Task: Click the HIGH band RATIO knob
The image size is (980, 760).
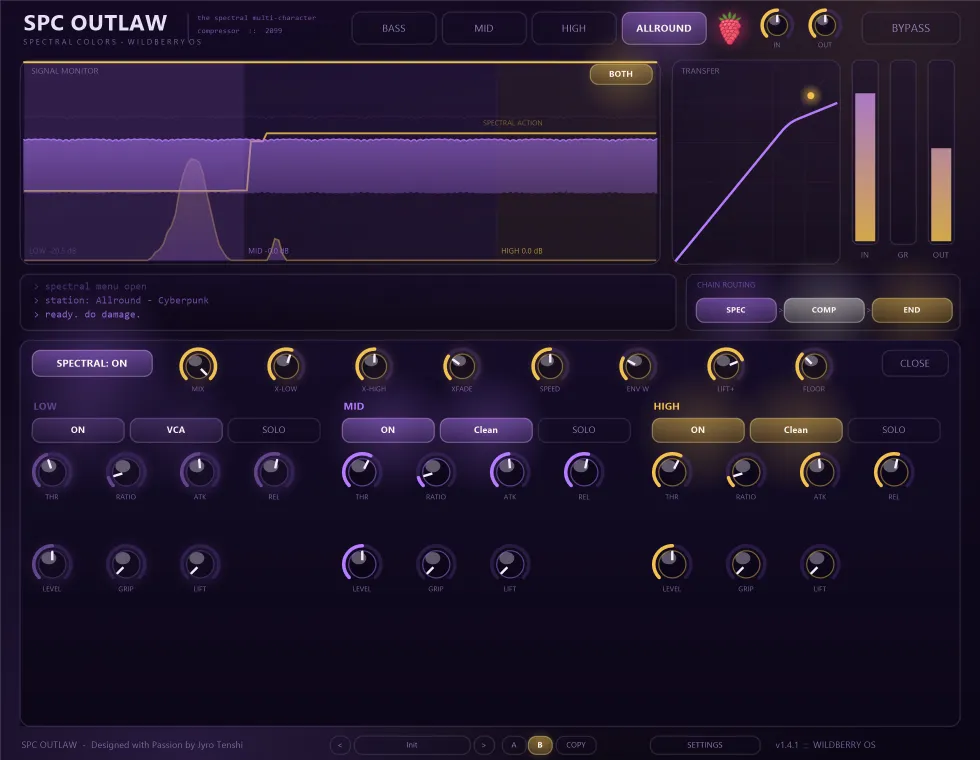Action: click(x=746, y=471)
